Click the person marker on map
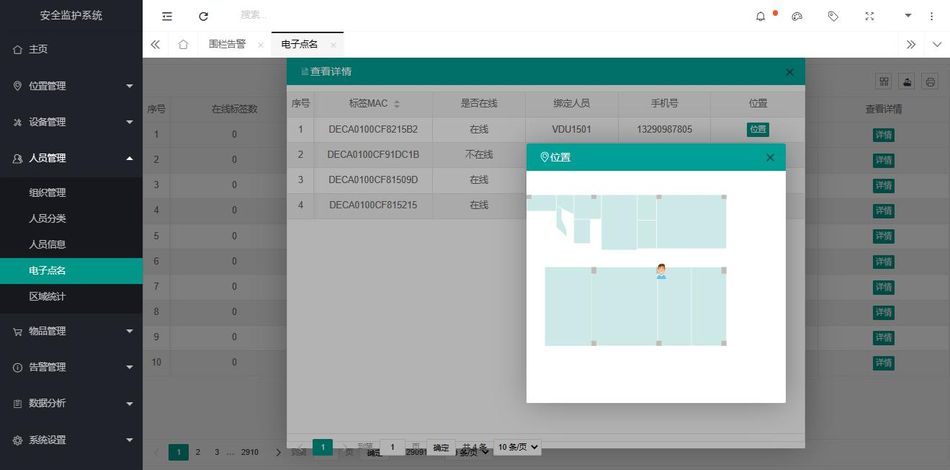The image size is (950, 470). (x=661, y=271)
